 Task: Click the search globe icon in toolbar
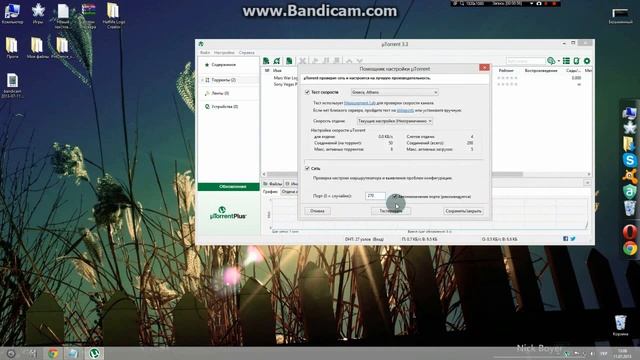click(551, 61)
